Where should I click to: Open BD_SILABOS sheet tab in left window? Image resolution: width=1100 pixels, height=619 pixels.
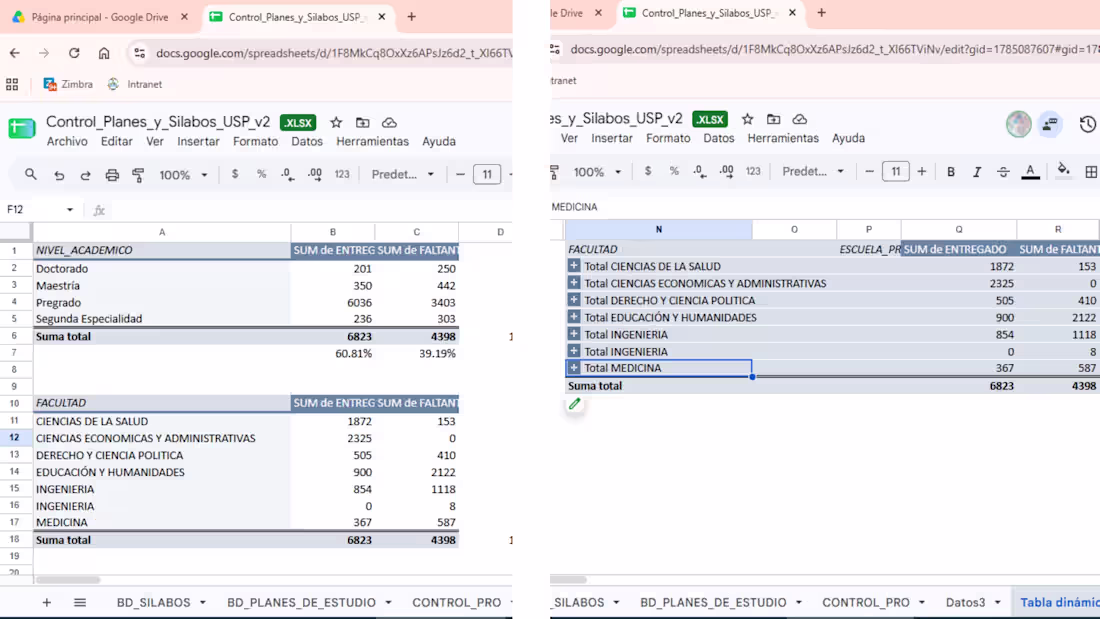[154, 602]
